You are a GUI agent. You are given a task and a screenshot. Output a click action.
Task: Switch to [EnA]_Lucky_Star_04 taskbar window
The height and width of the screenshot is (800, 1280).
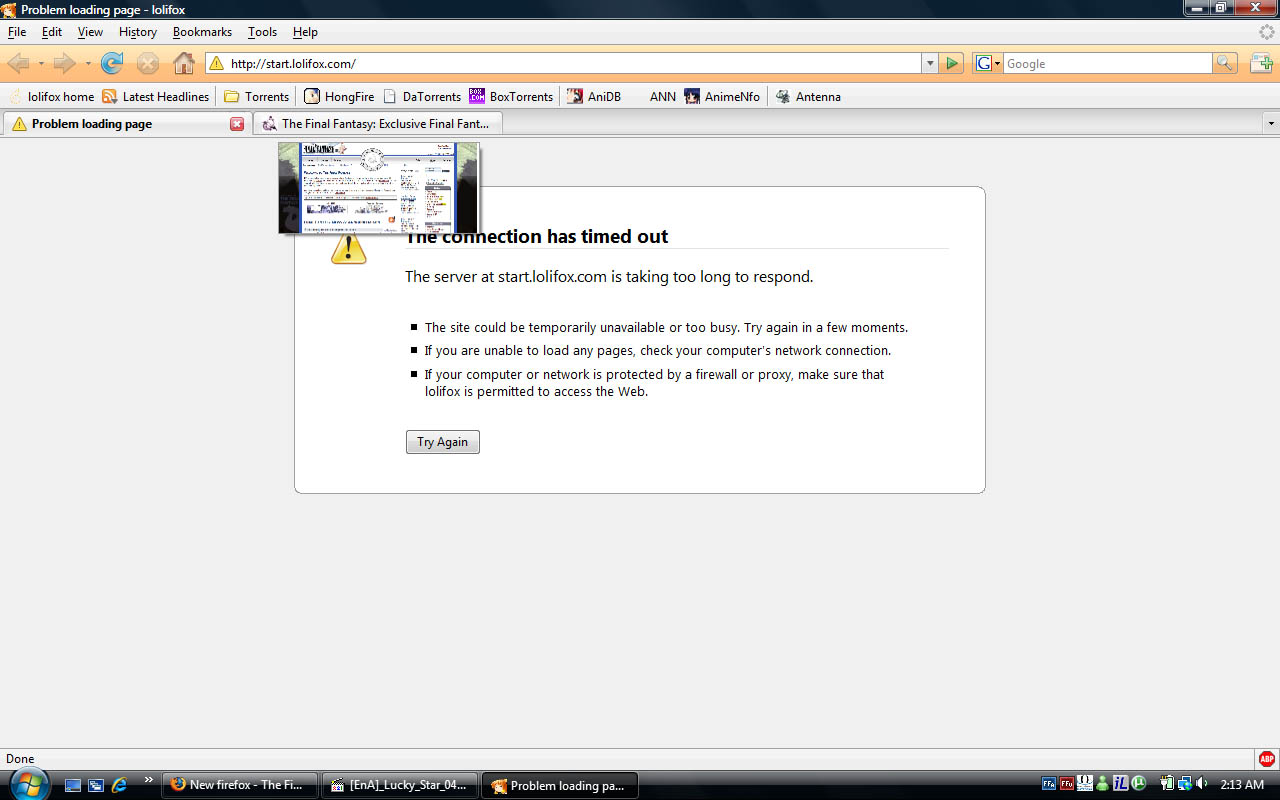click(400, 785)
